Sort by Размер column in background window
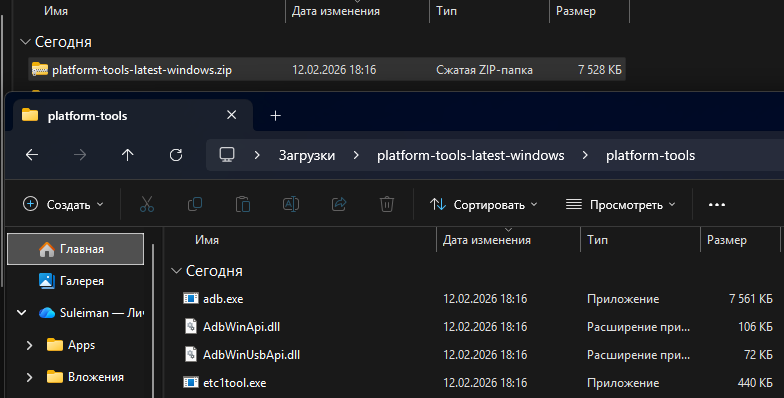The height and width of the screenshot is (398, 784). click(576, 11)
